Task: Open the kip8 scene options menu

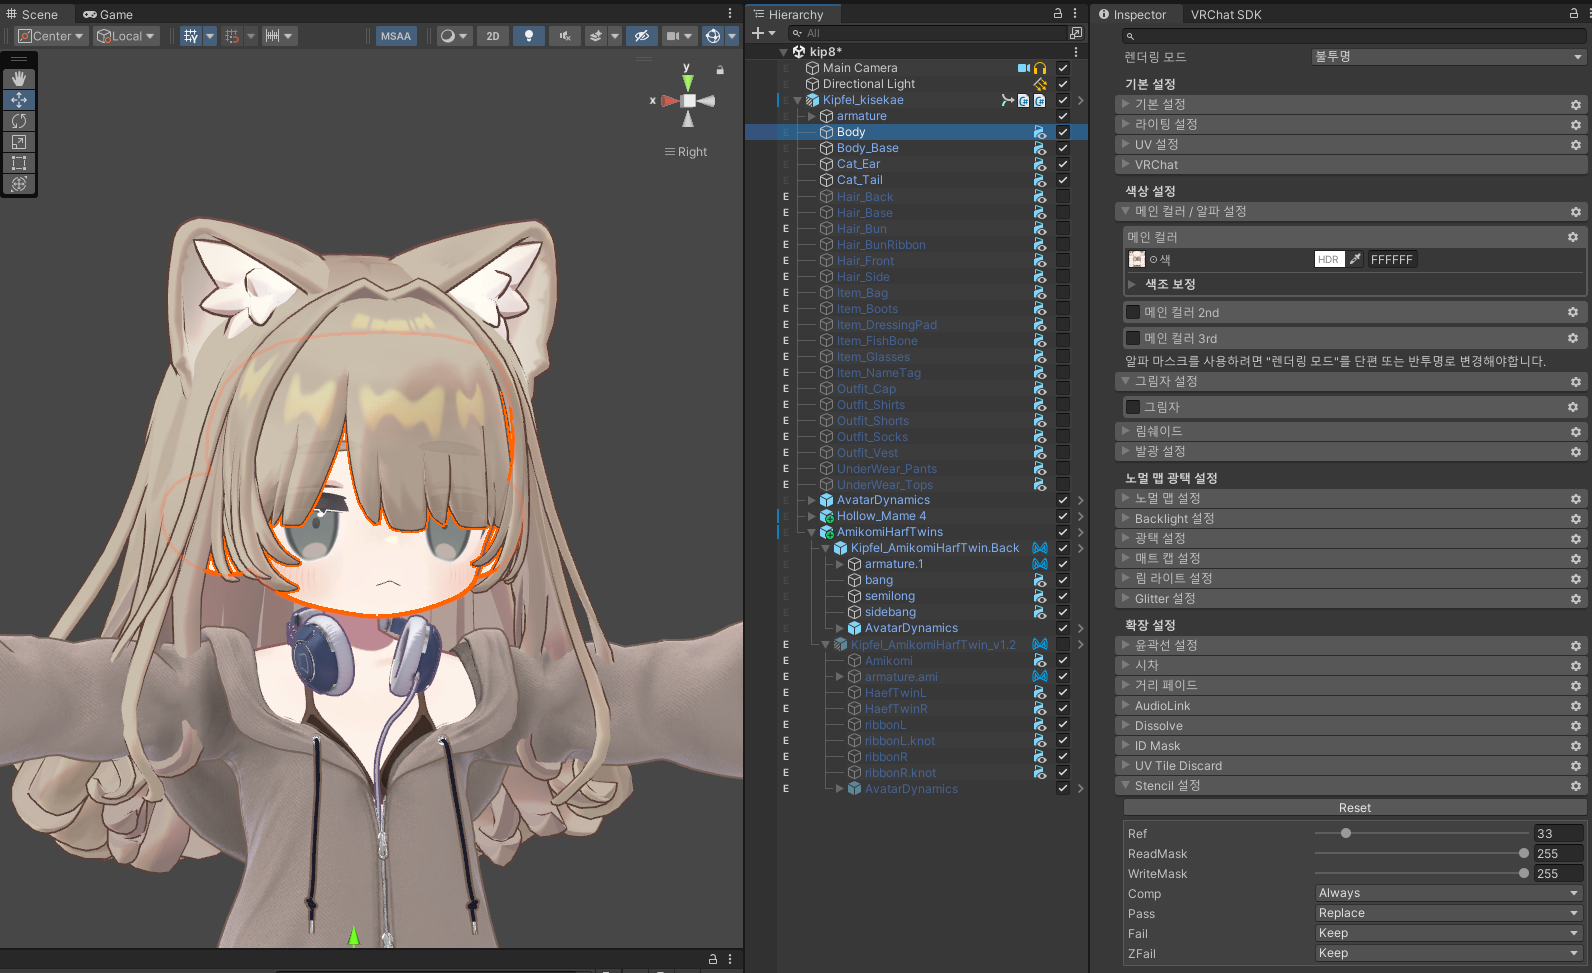Action: pyautogui.click(x=1075, y=52)
